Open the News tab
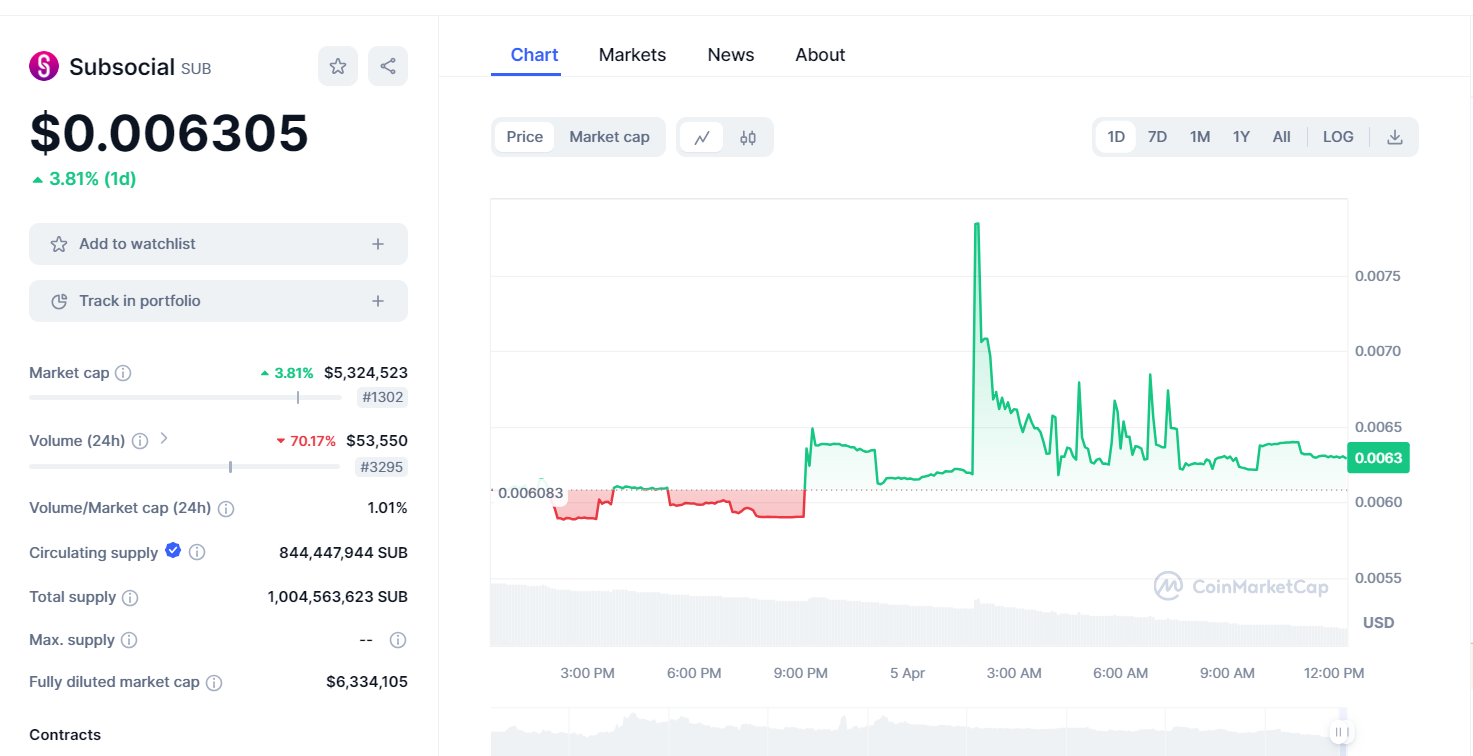 point(730,55)
